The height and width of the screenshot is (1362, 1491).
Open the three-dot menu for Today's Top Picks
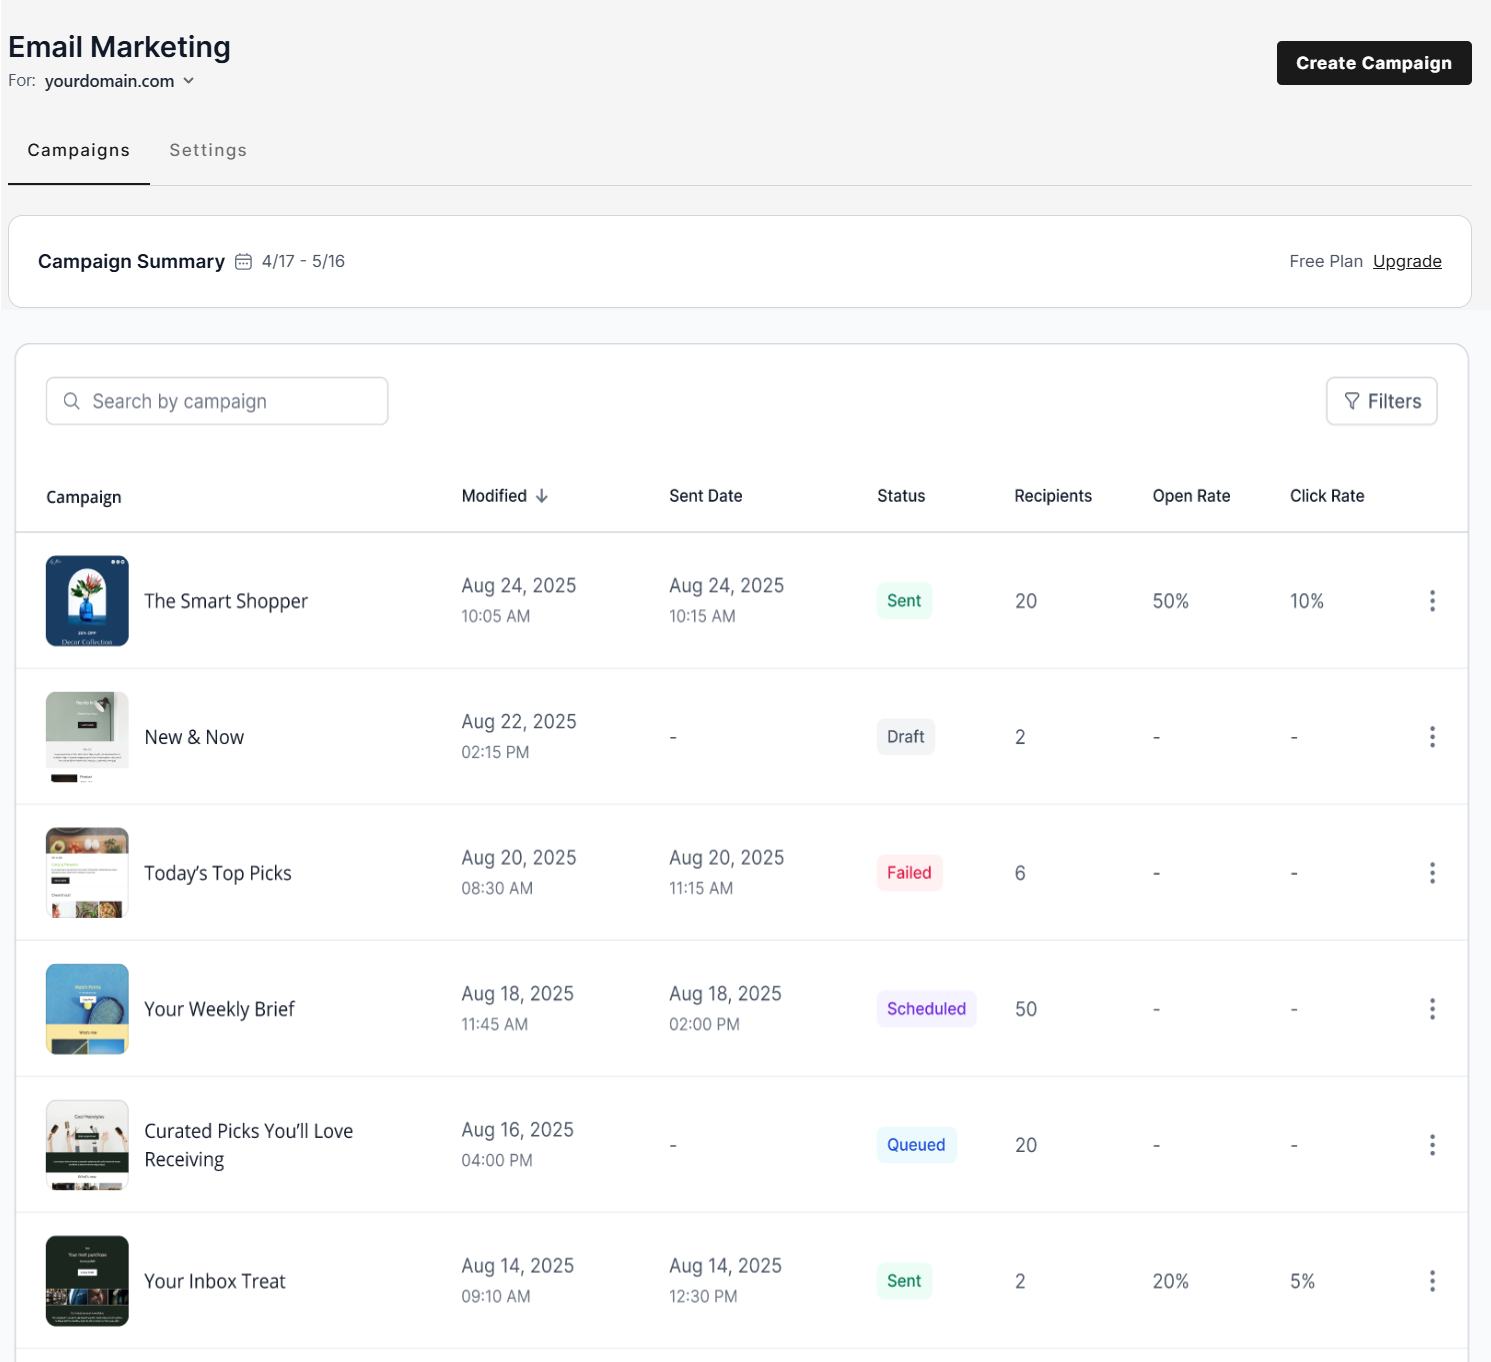[1432, 873]
